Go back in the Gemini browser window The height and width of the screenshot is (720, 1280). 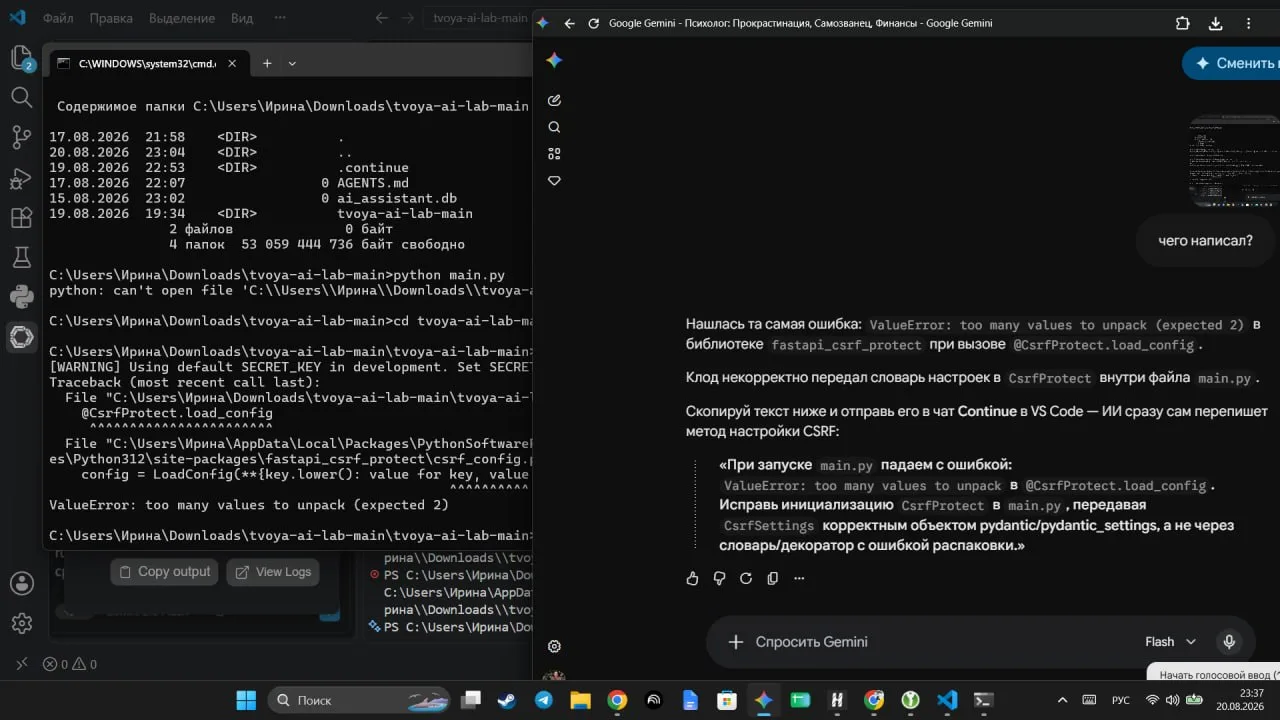pyautogui.click(x=570, y=23)
